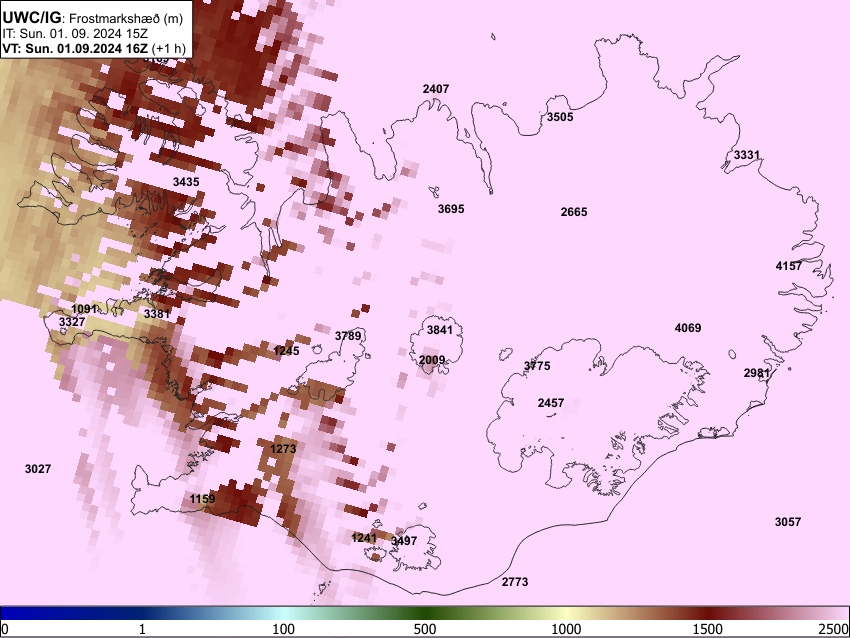850x638 pixels.
Task: Click the map value 3695
Action: [x=451, y=209]
